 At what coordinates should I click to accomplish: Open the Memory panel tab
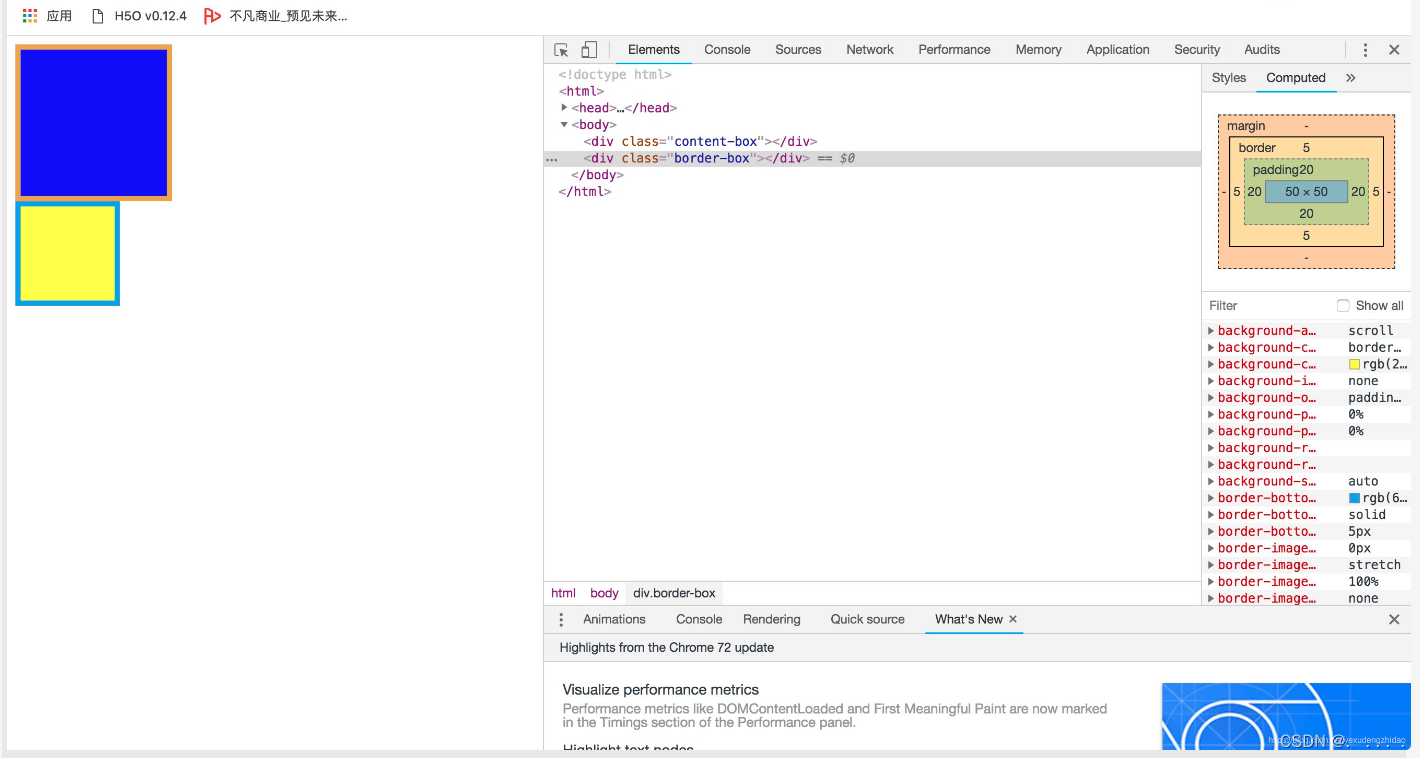click(1038, 50)
